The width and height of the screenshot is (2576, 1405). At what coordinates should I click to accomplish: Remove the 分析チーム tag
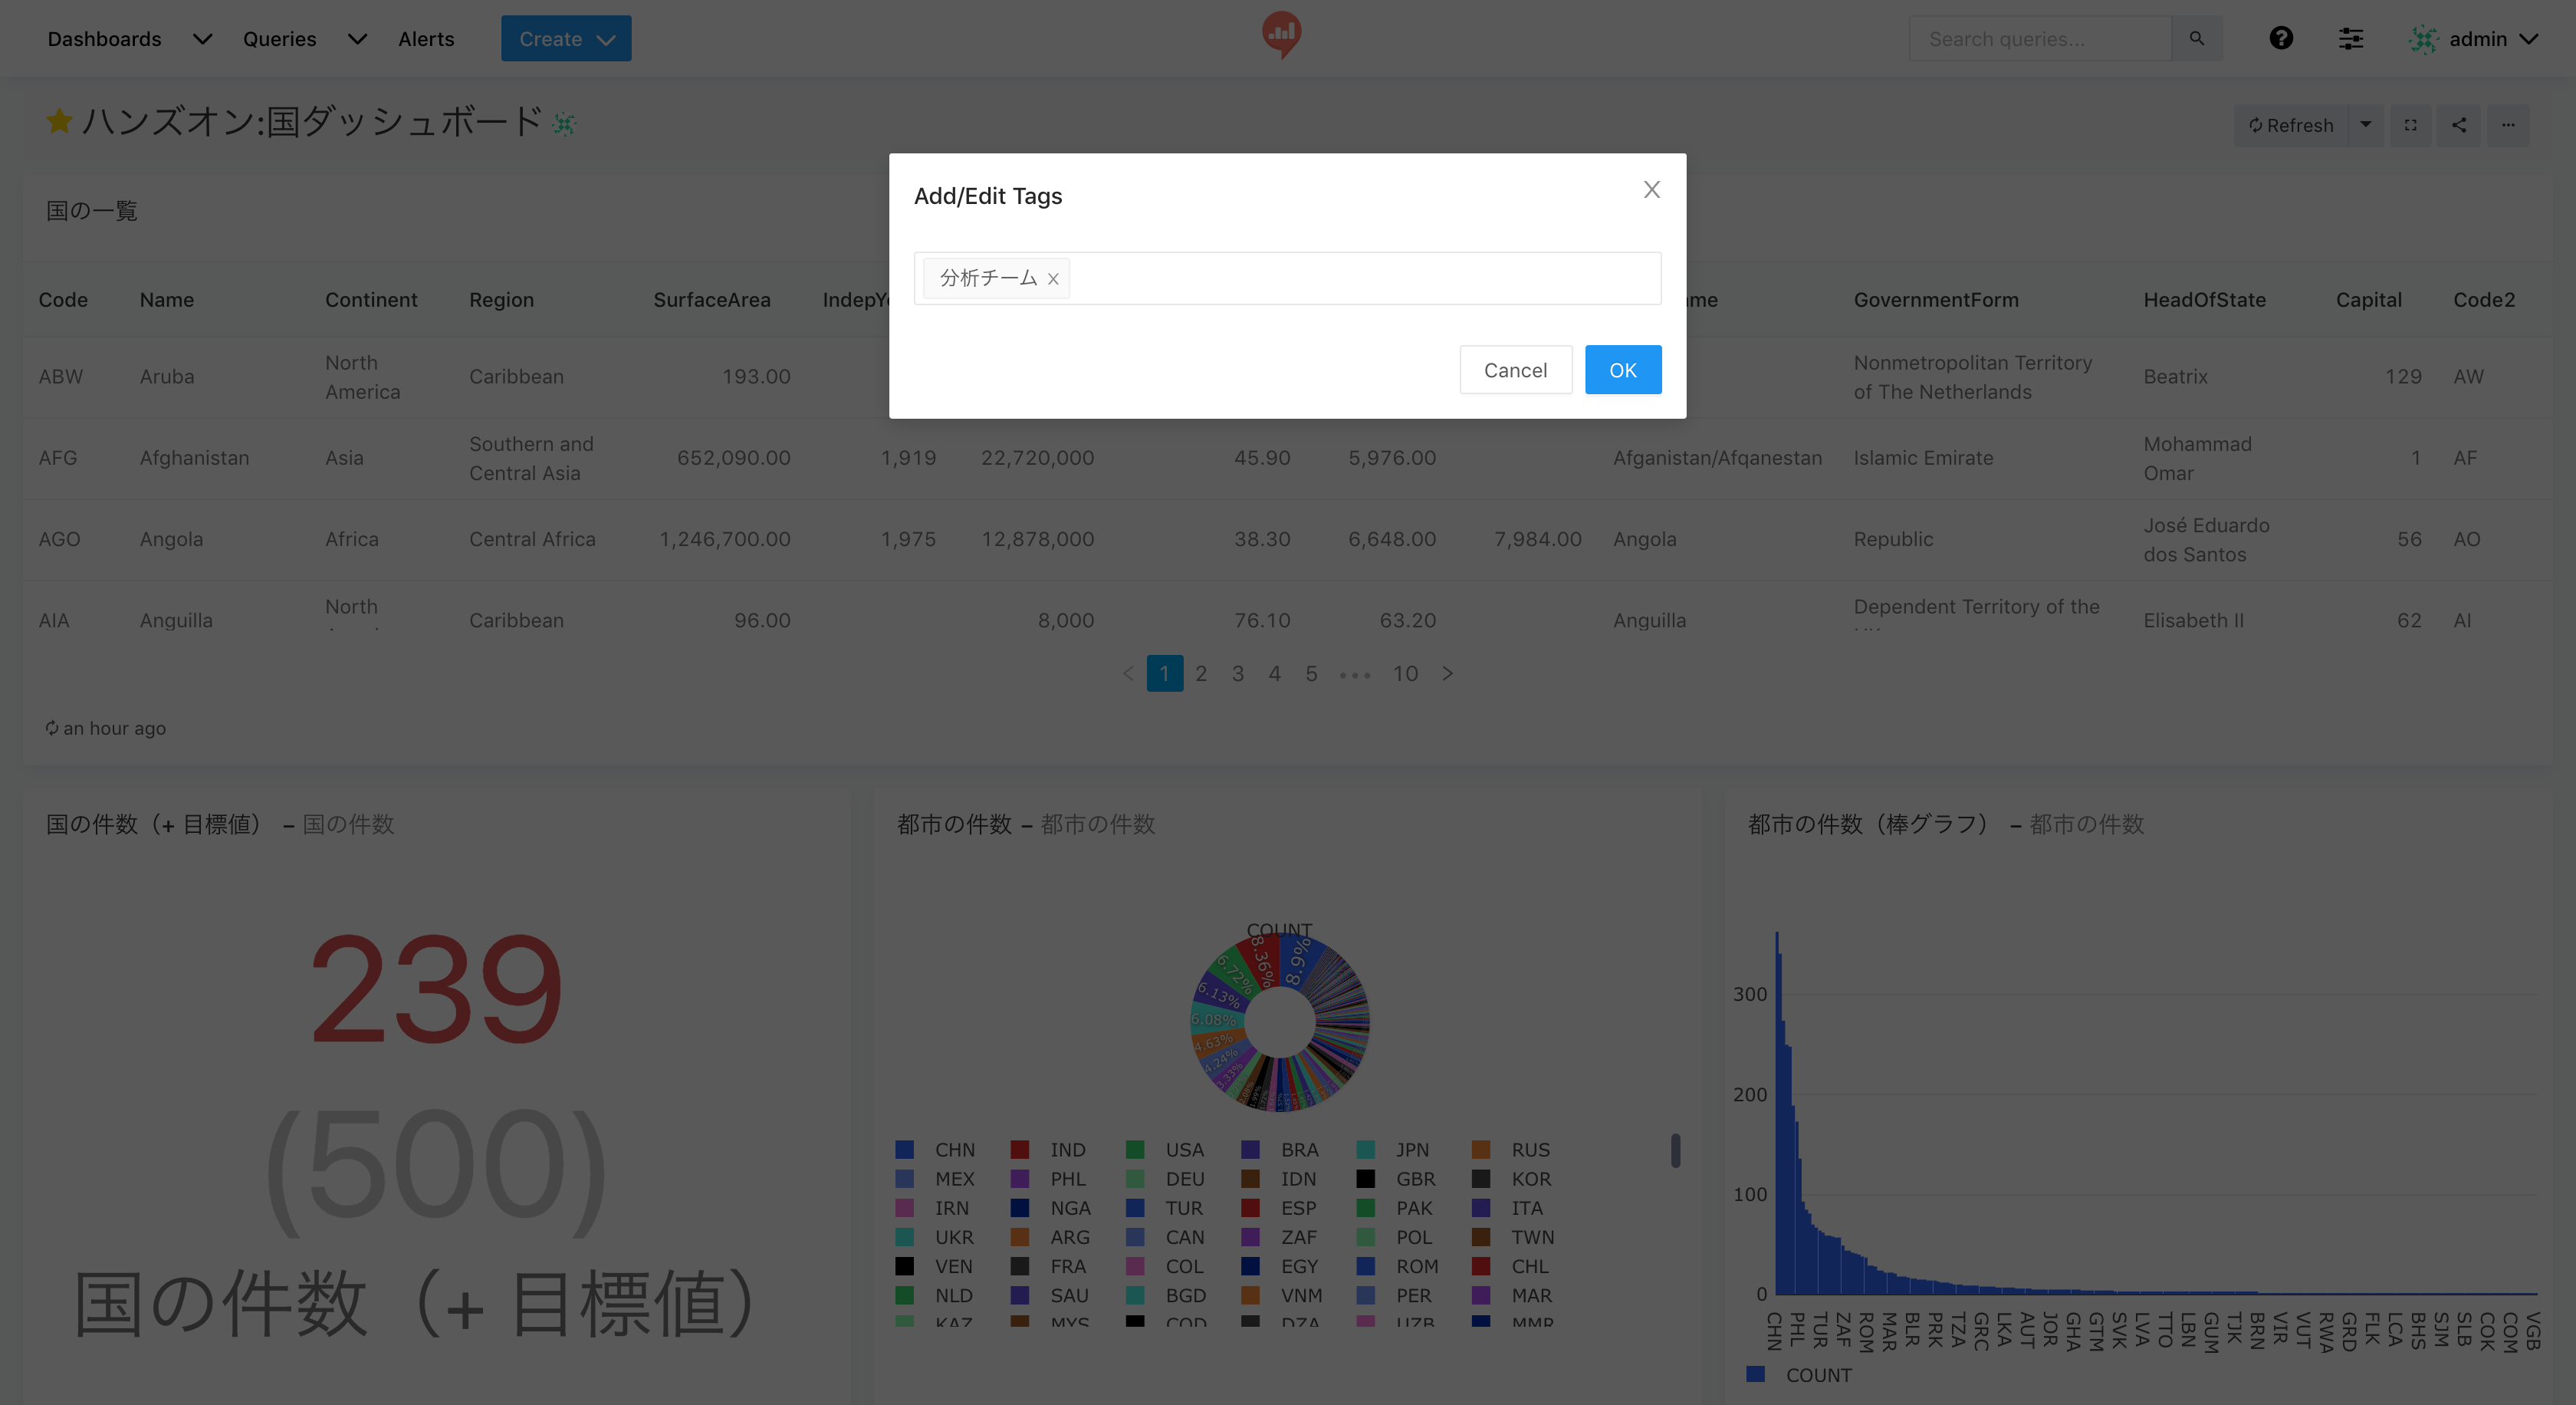click(x=1053, y=279)
